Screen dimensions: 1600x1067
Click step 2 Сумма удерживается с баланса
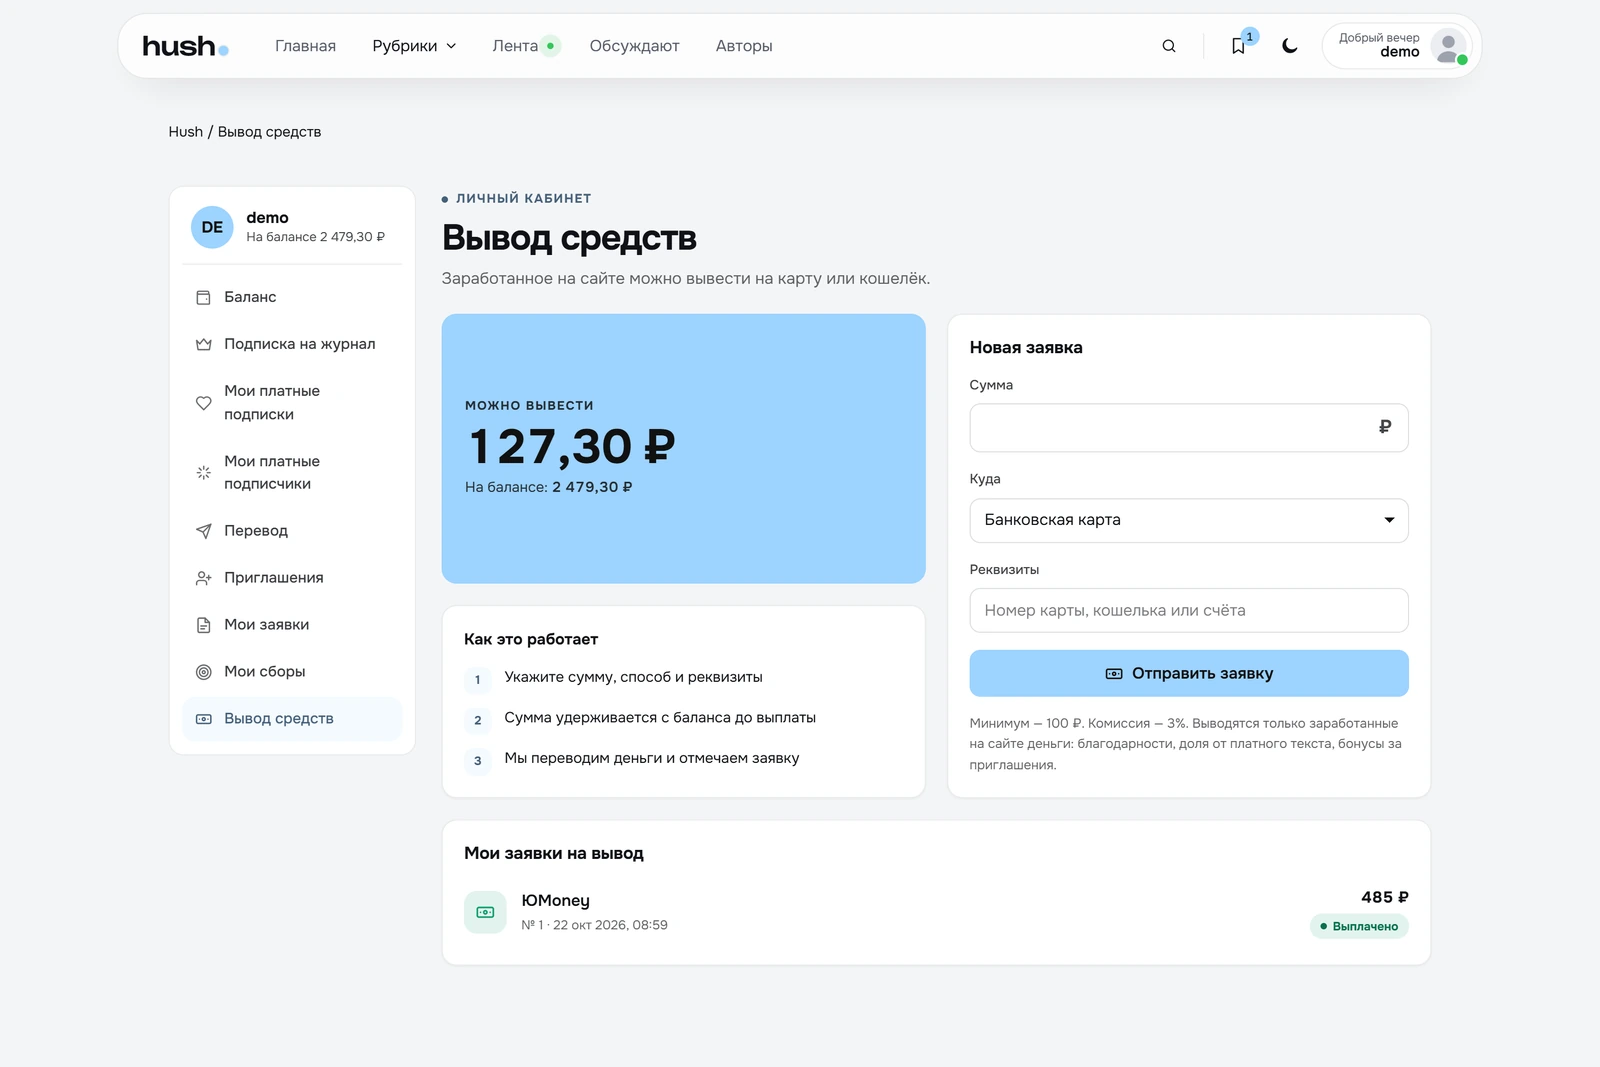pos(660,718)
